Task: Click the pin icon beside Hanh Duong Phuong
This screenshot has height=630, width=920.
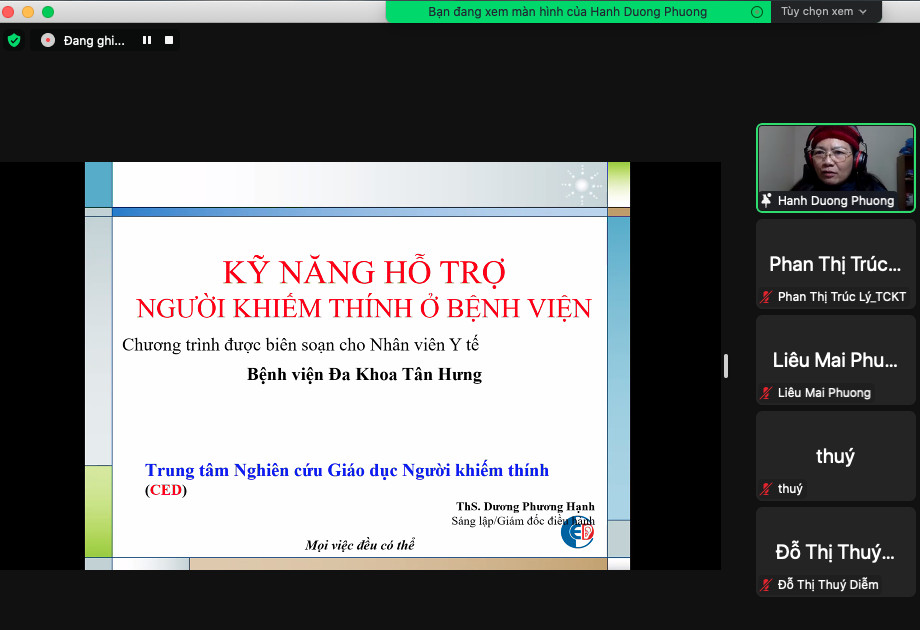Action: (x=767, y=201)
